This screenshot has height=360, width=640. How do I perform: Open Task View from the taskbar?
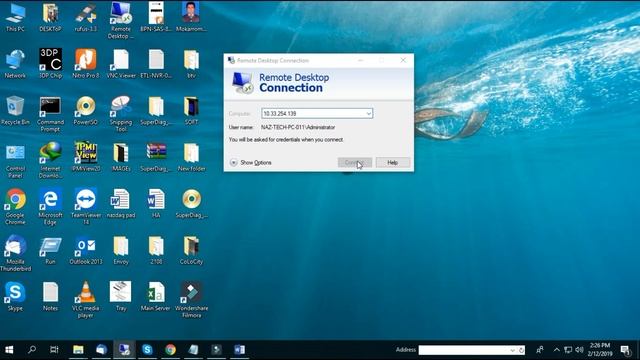54,350
